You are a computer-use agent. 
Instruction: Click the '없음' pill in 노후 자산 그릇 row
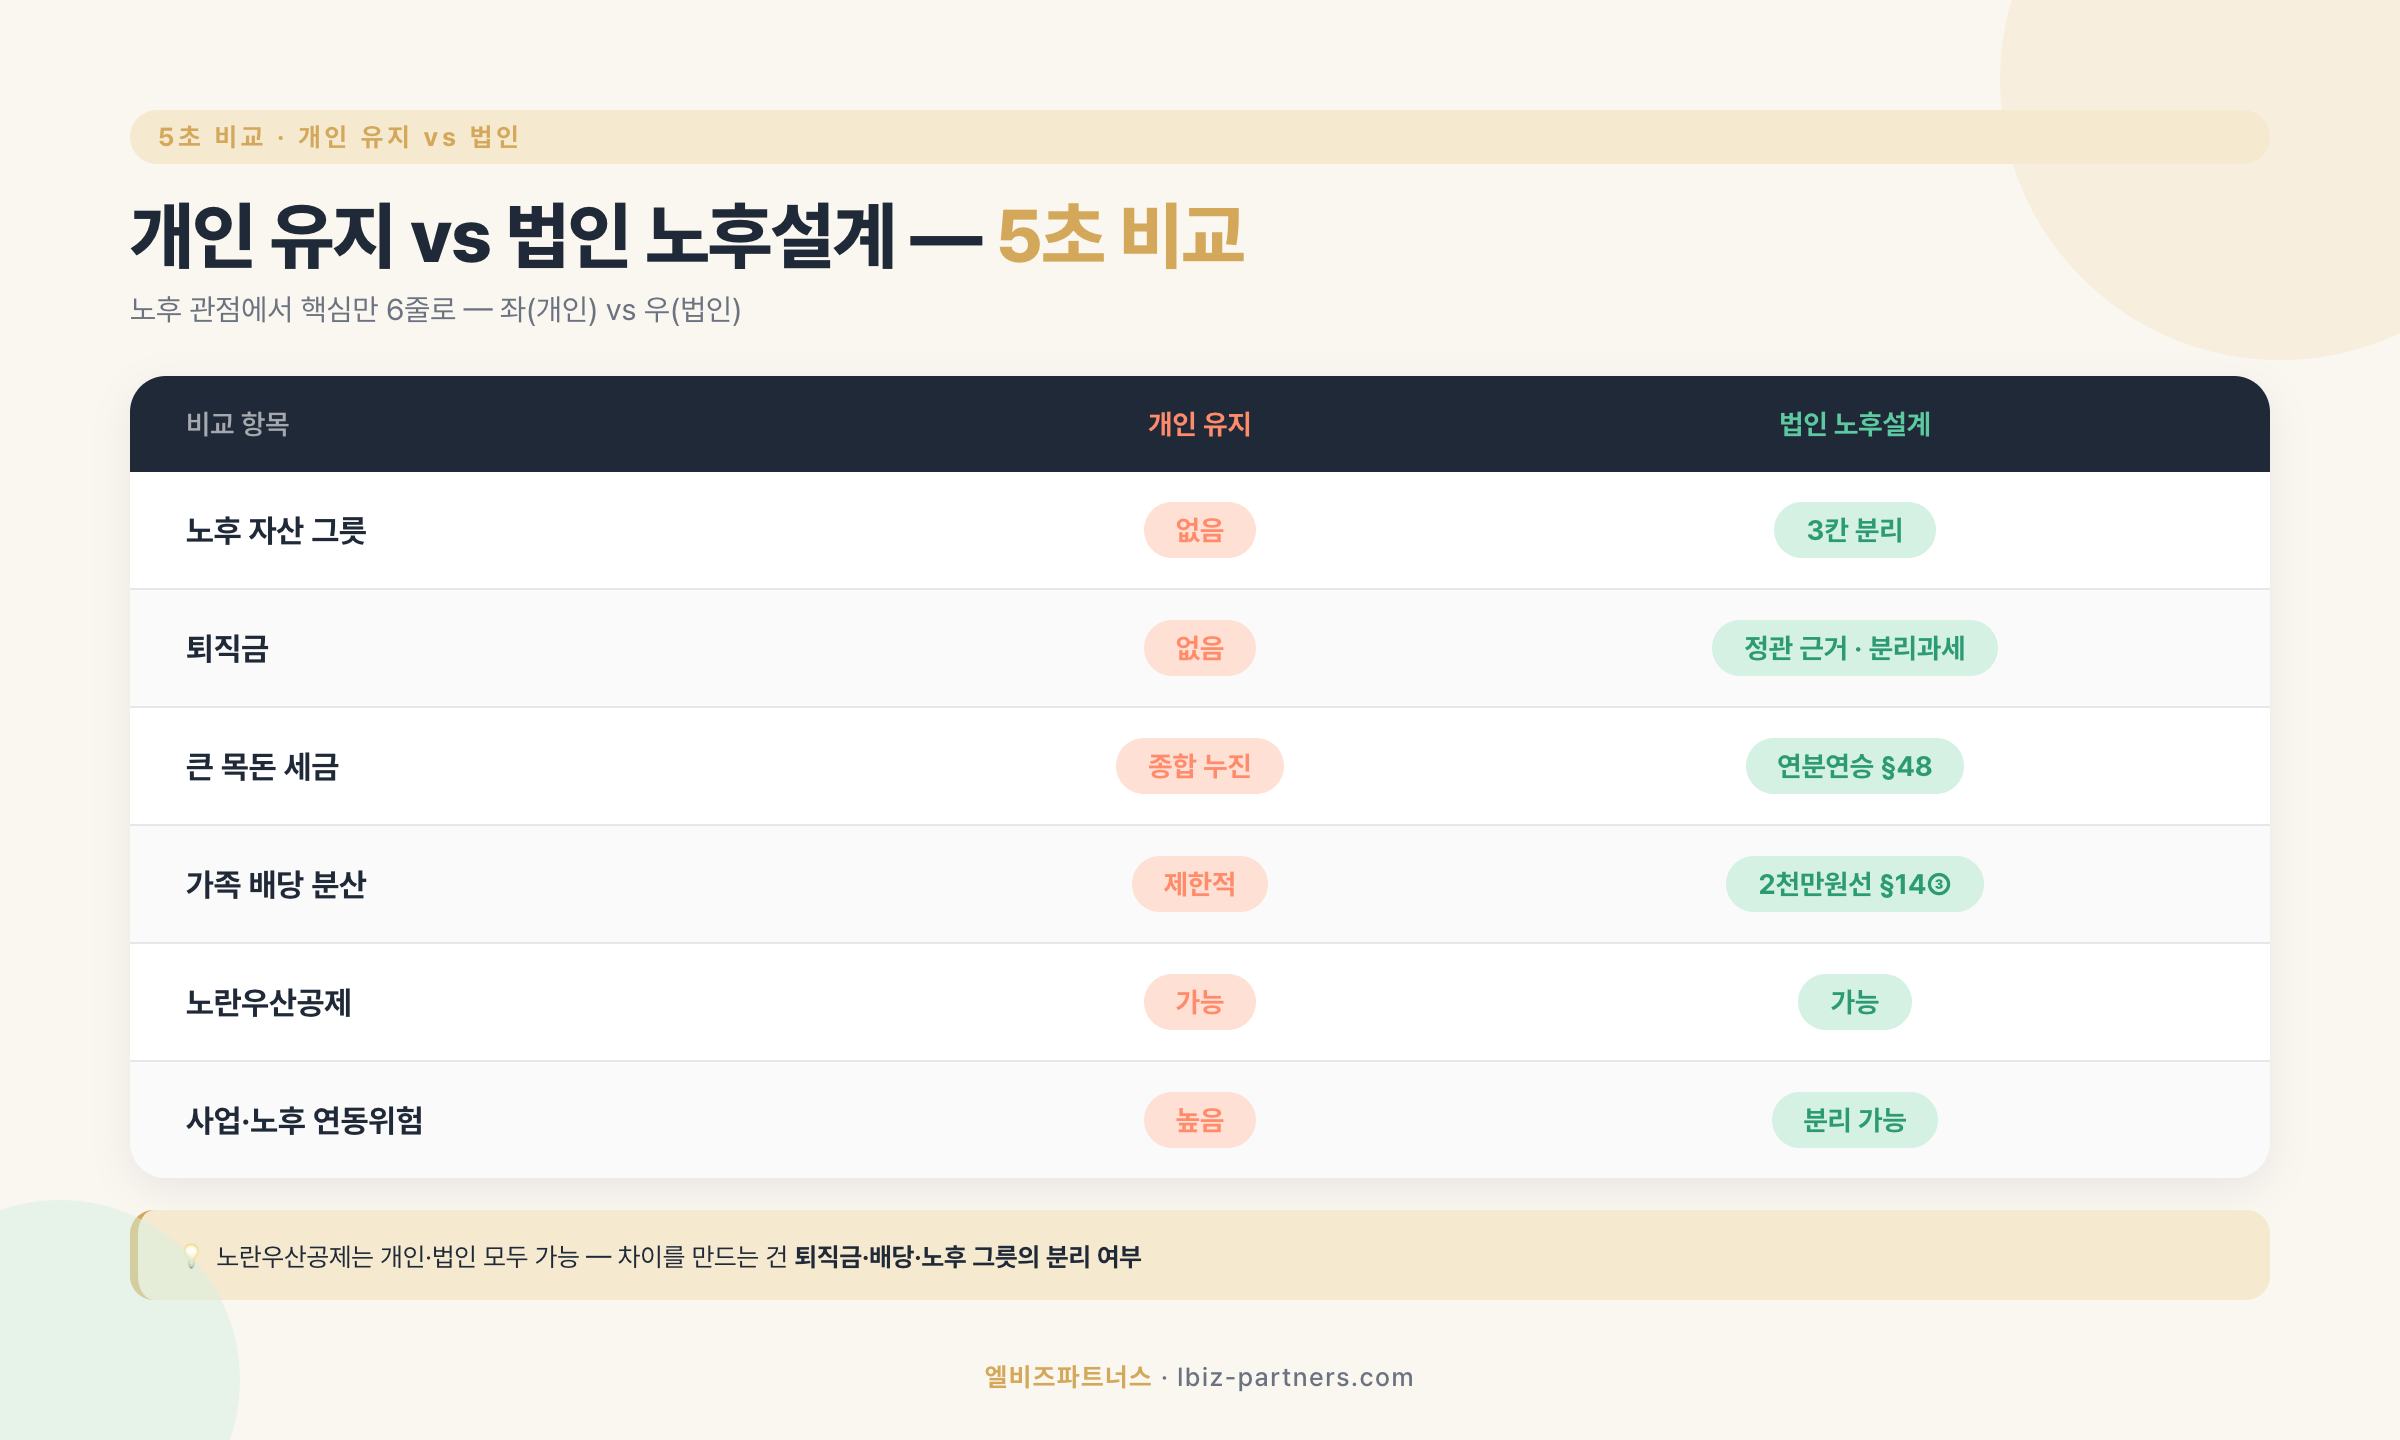coord(1199,530)
